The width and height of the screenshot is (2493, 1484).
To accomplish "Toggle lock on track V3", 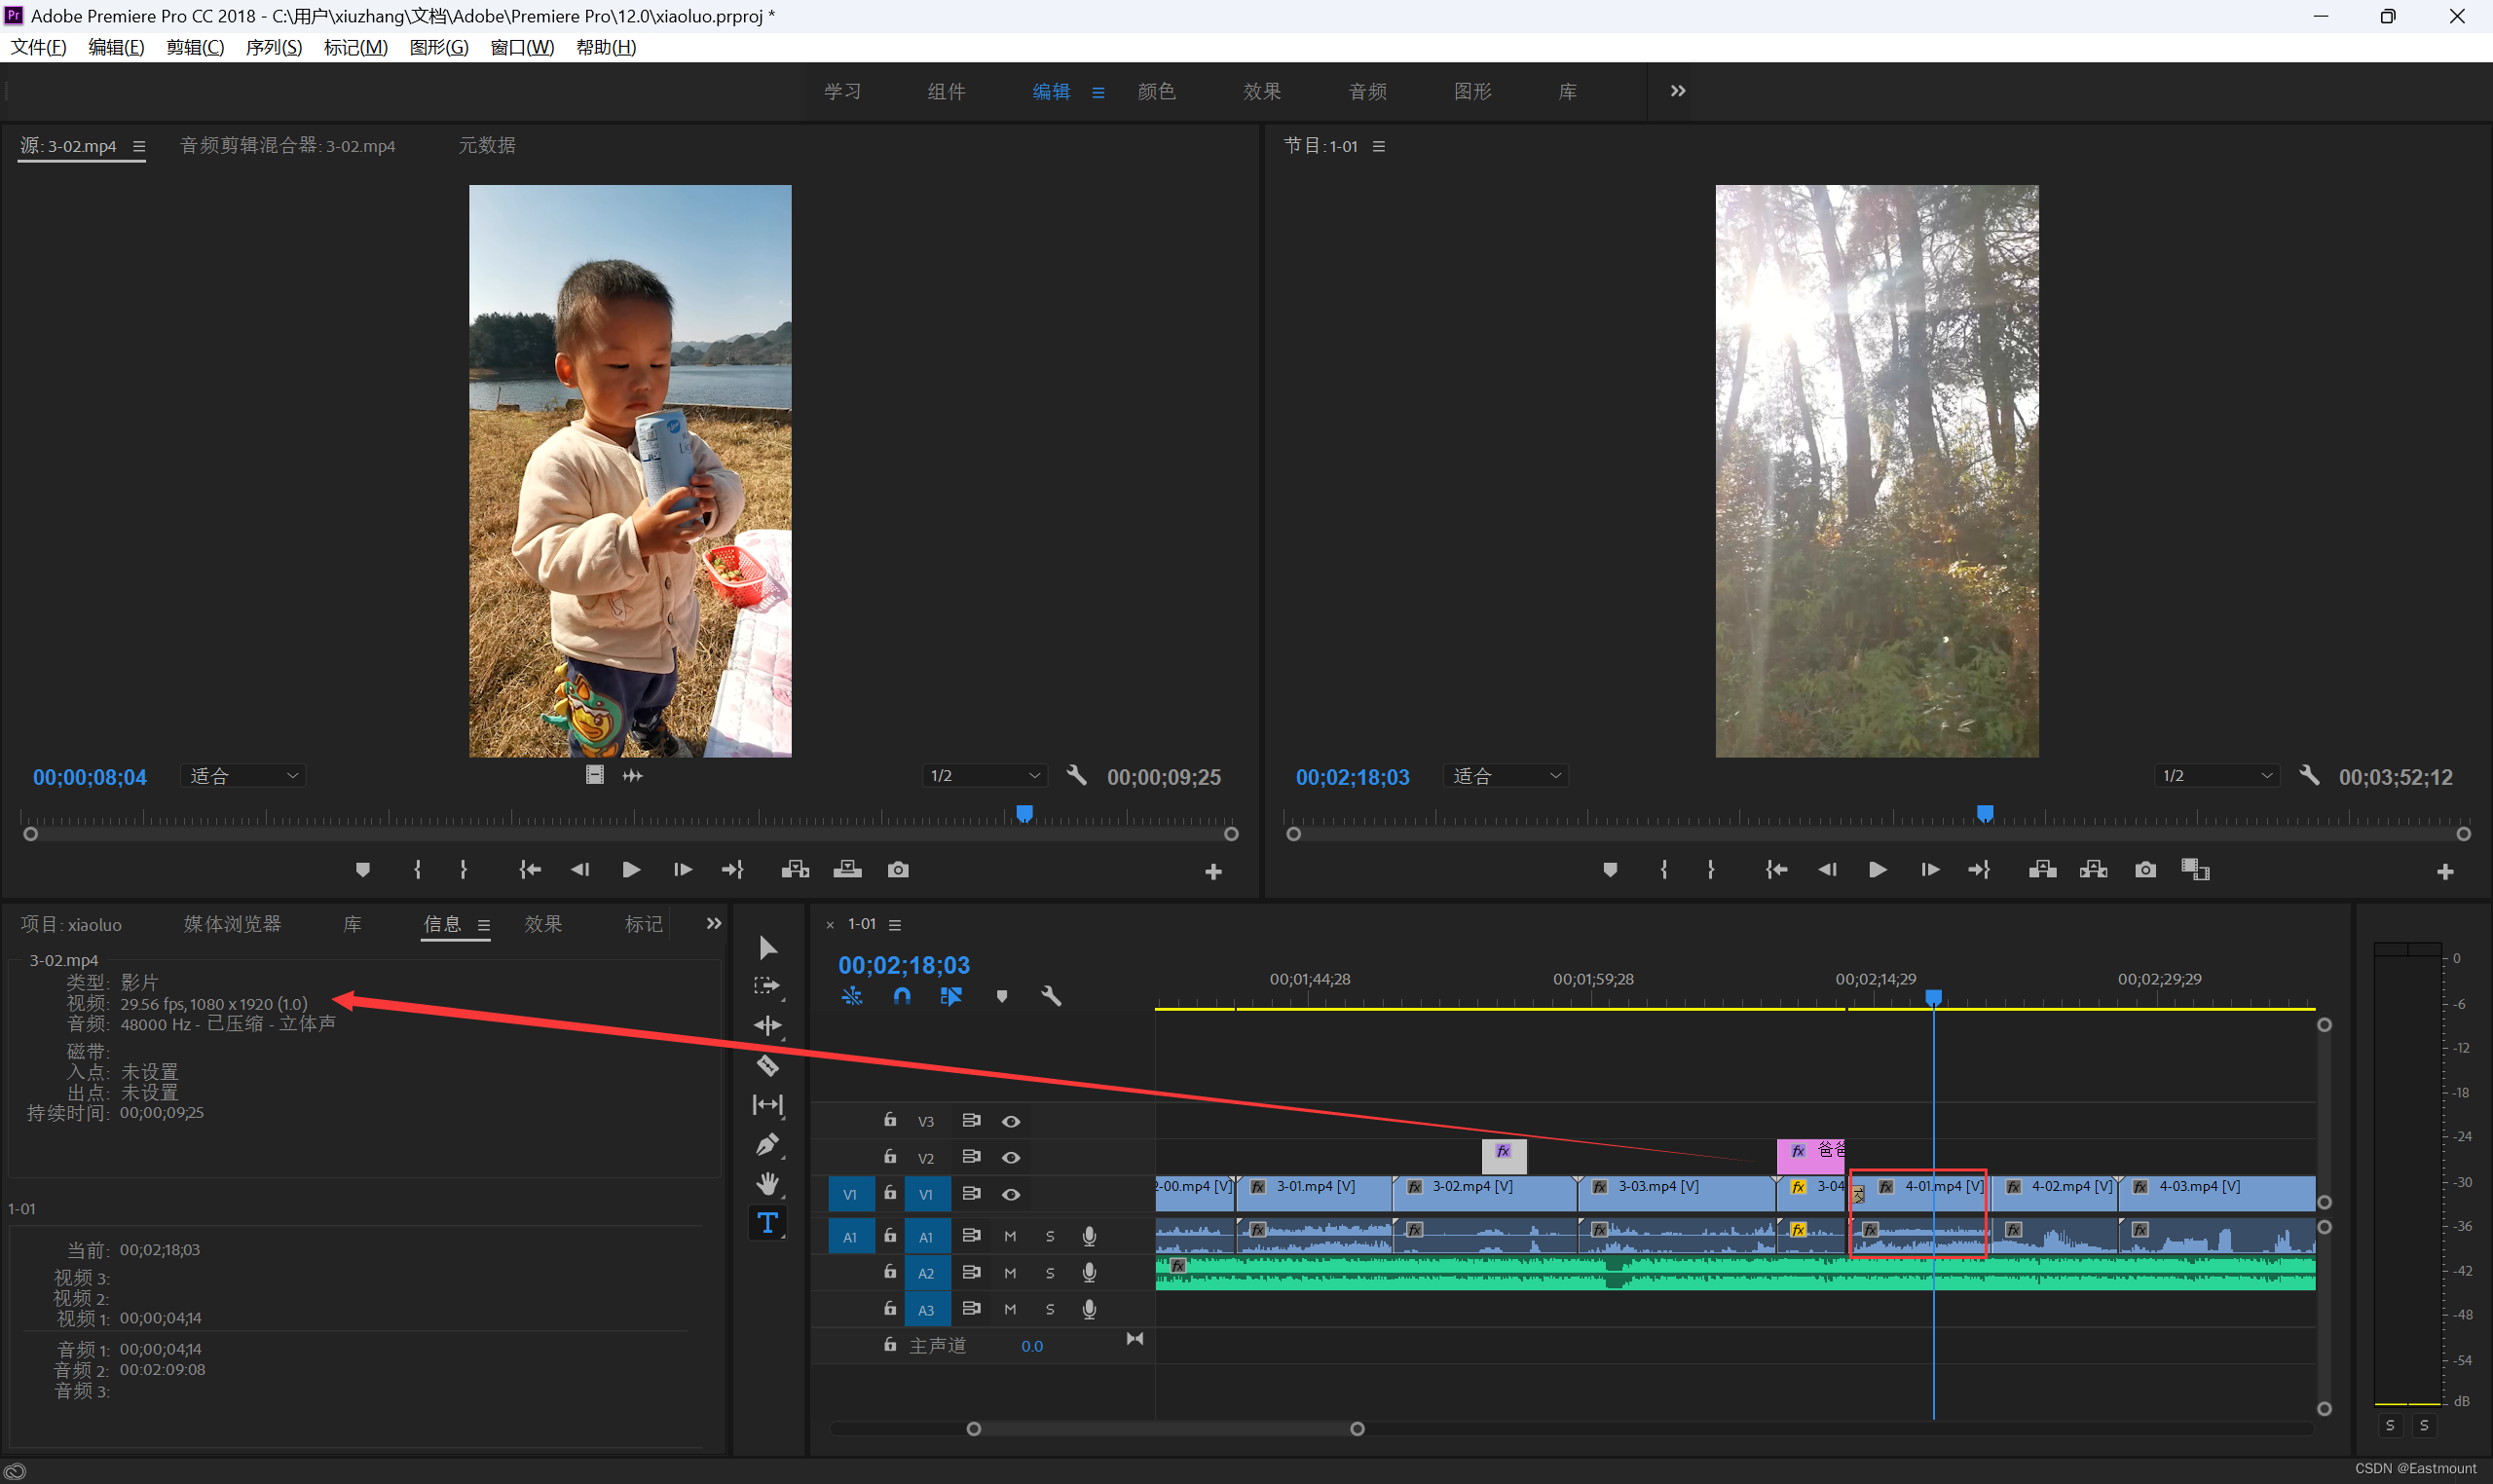I will (889, 1120).
